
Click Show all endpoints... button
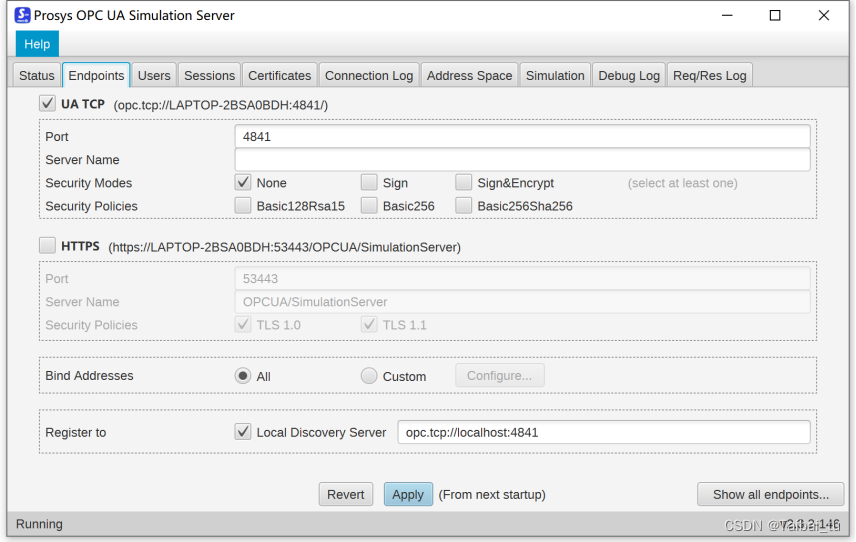click(x=770, y=495)
